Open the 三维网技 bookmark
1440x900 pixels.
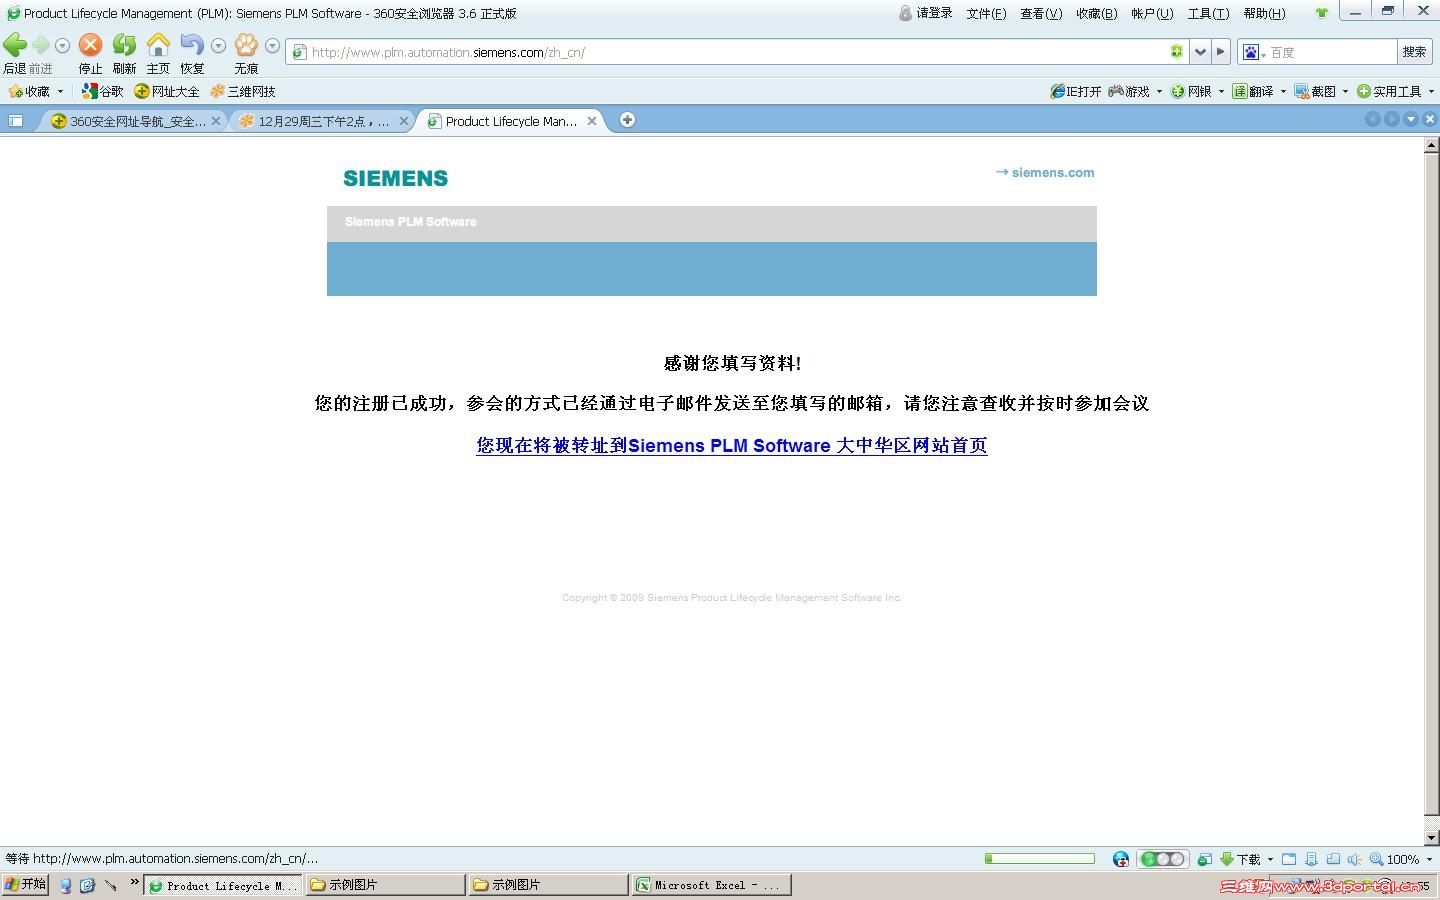click(243, 91)
